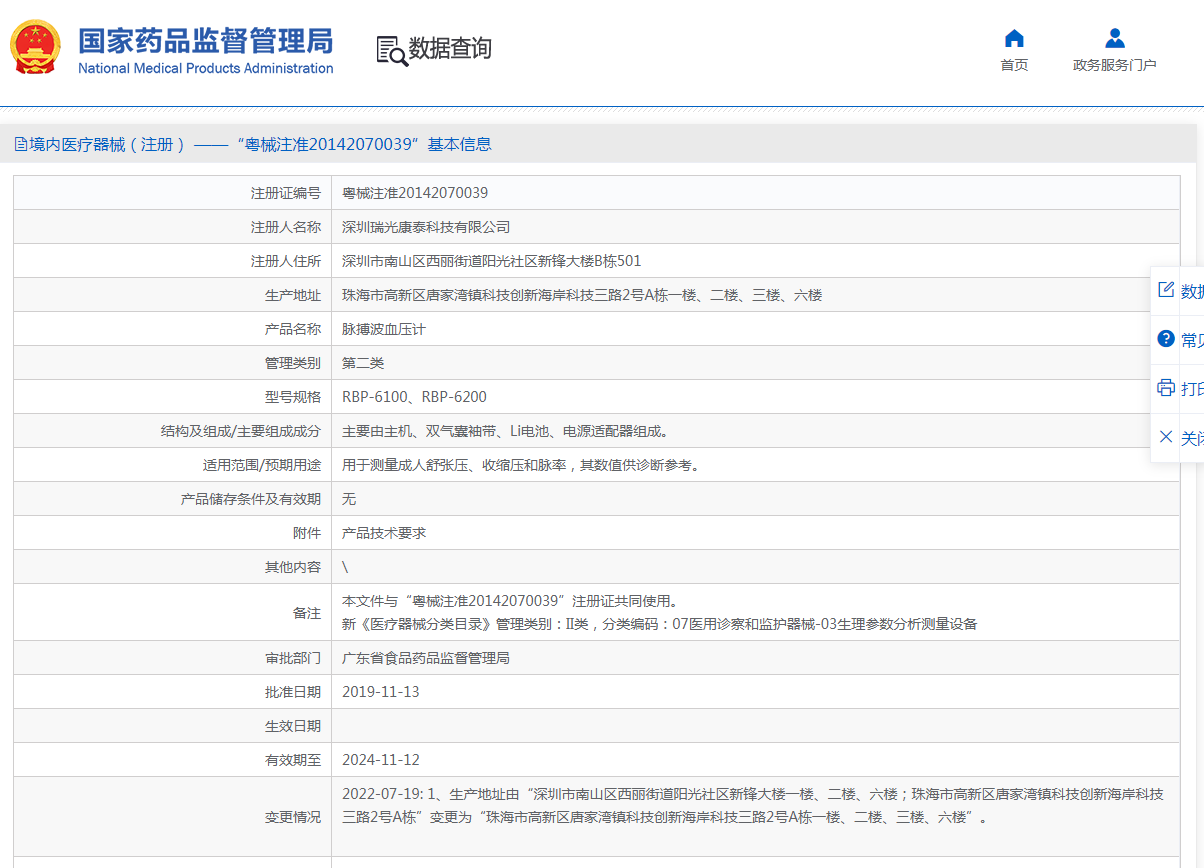Click the edit icon in side panel
1204x868 pixels.
click(1165, 290)
